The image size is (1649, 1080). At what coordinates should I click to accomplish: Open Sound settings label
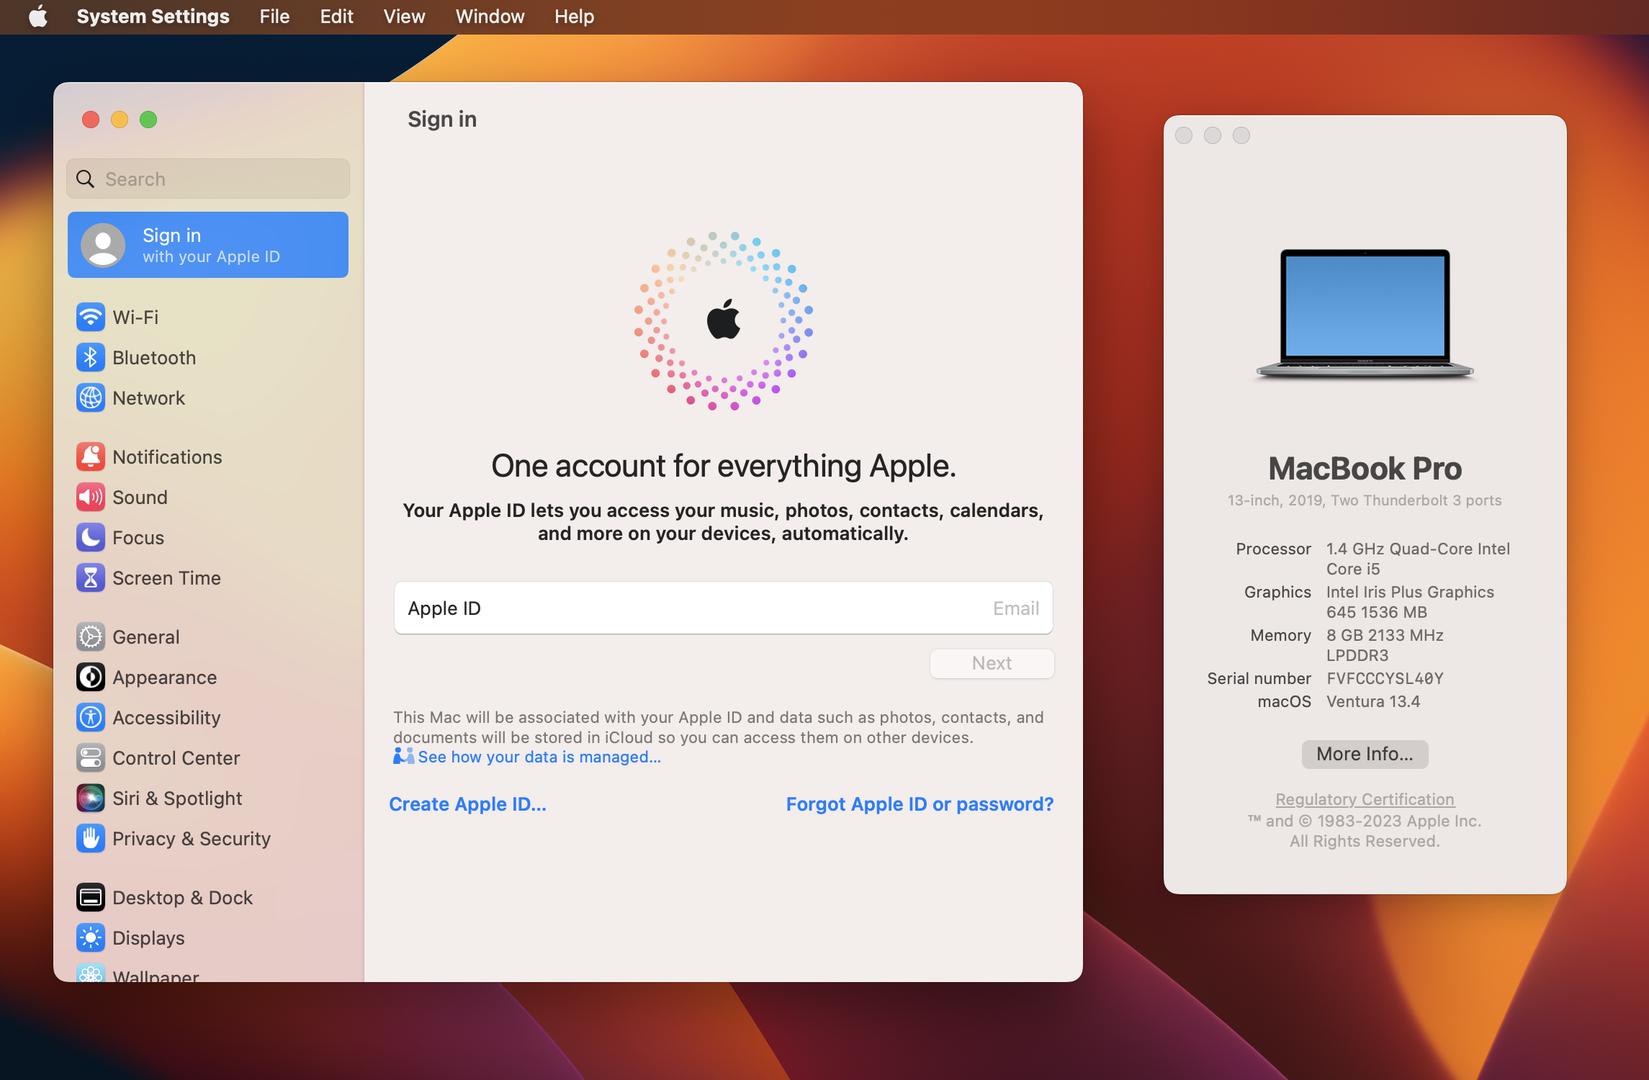point(140,497)
